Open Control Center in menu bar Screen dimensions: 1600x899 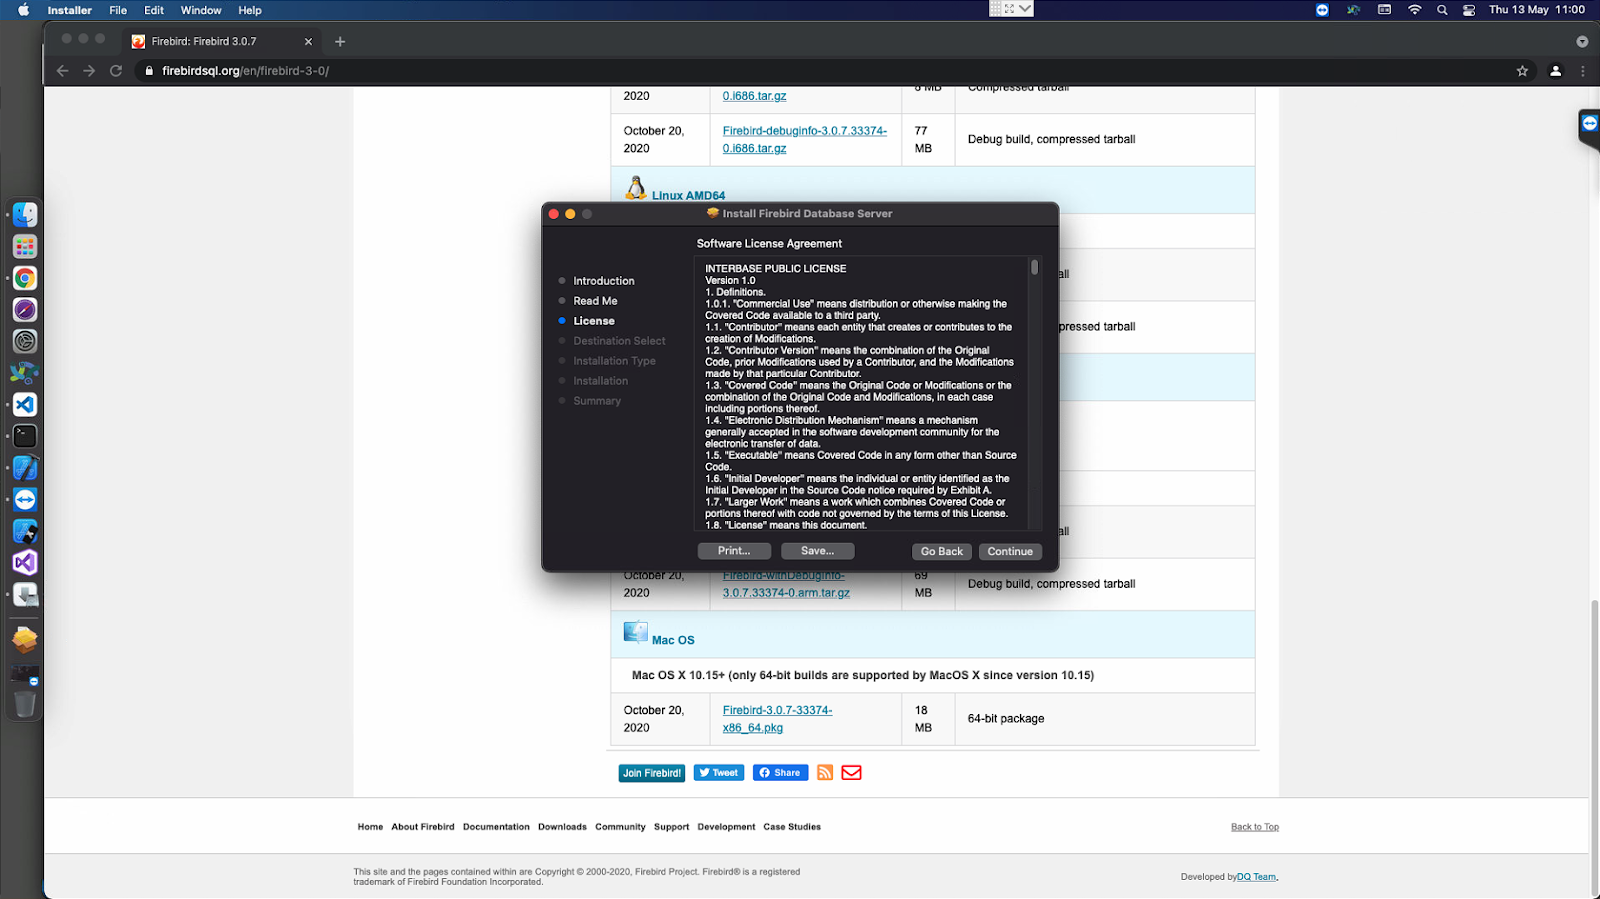(x=1469, y=10)
